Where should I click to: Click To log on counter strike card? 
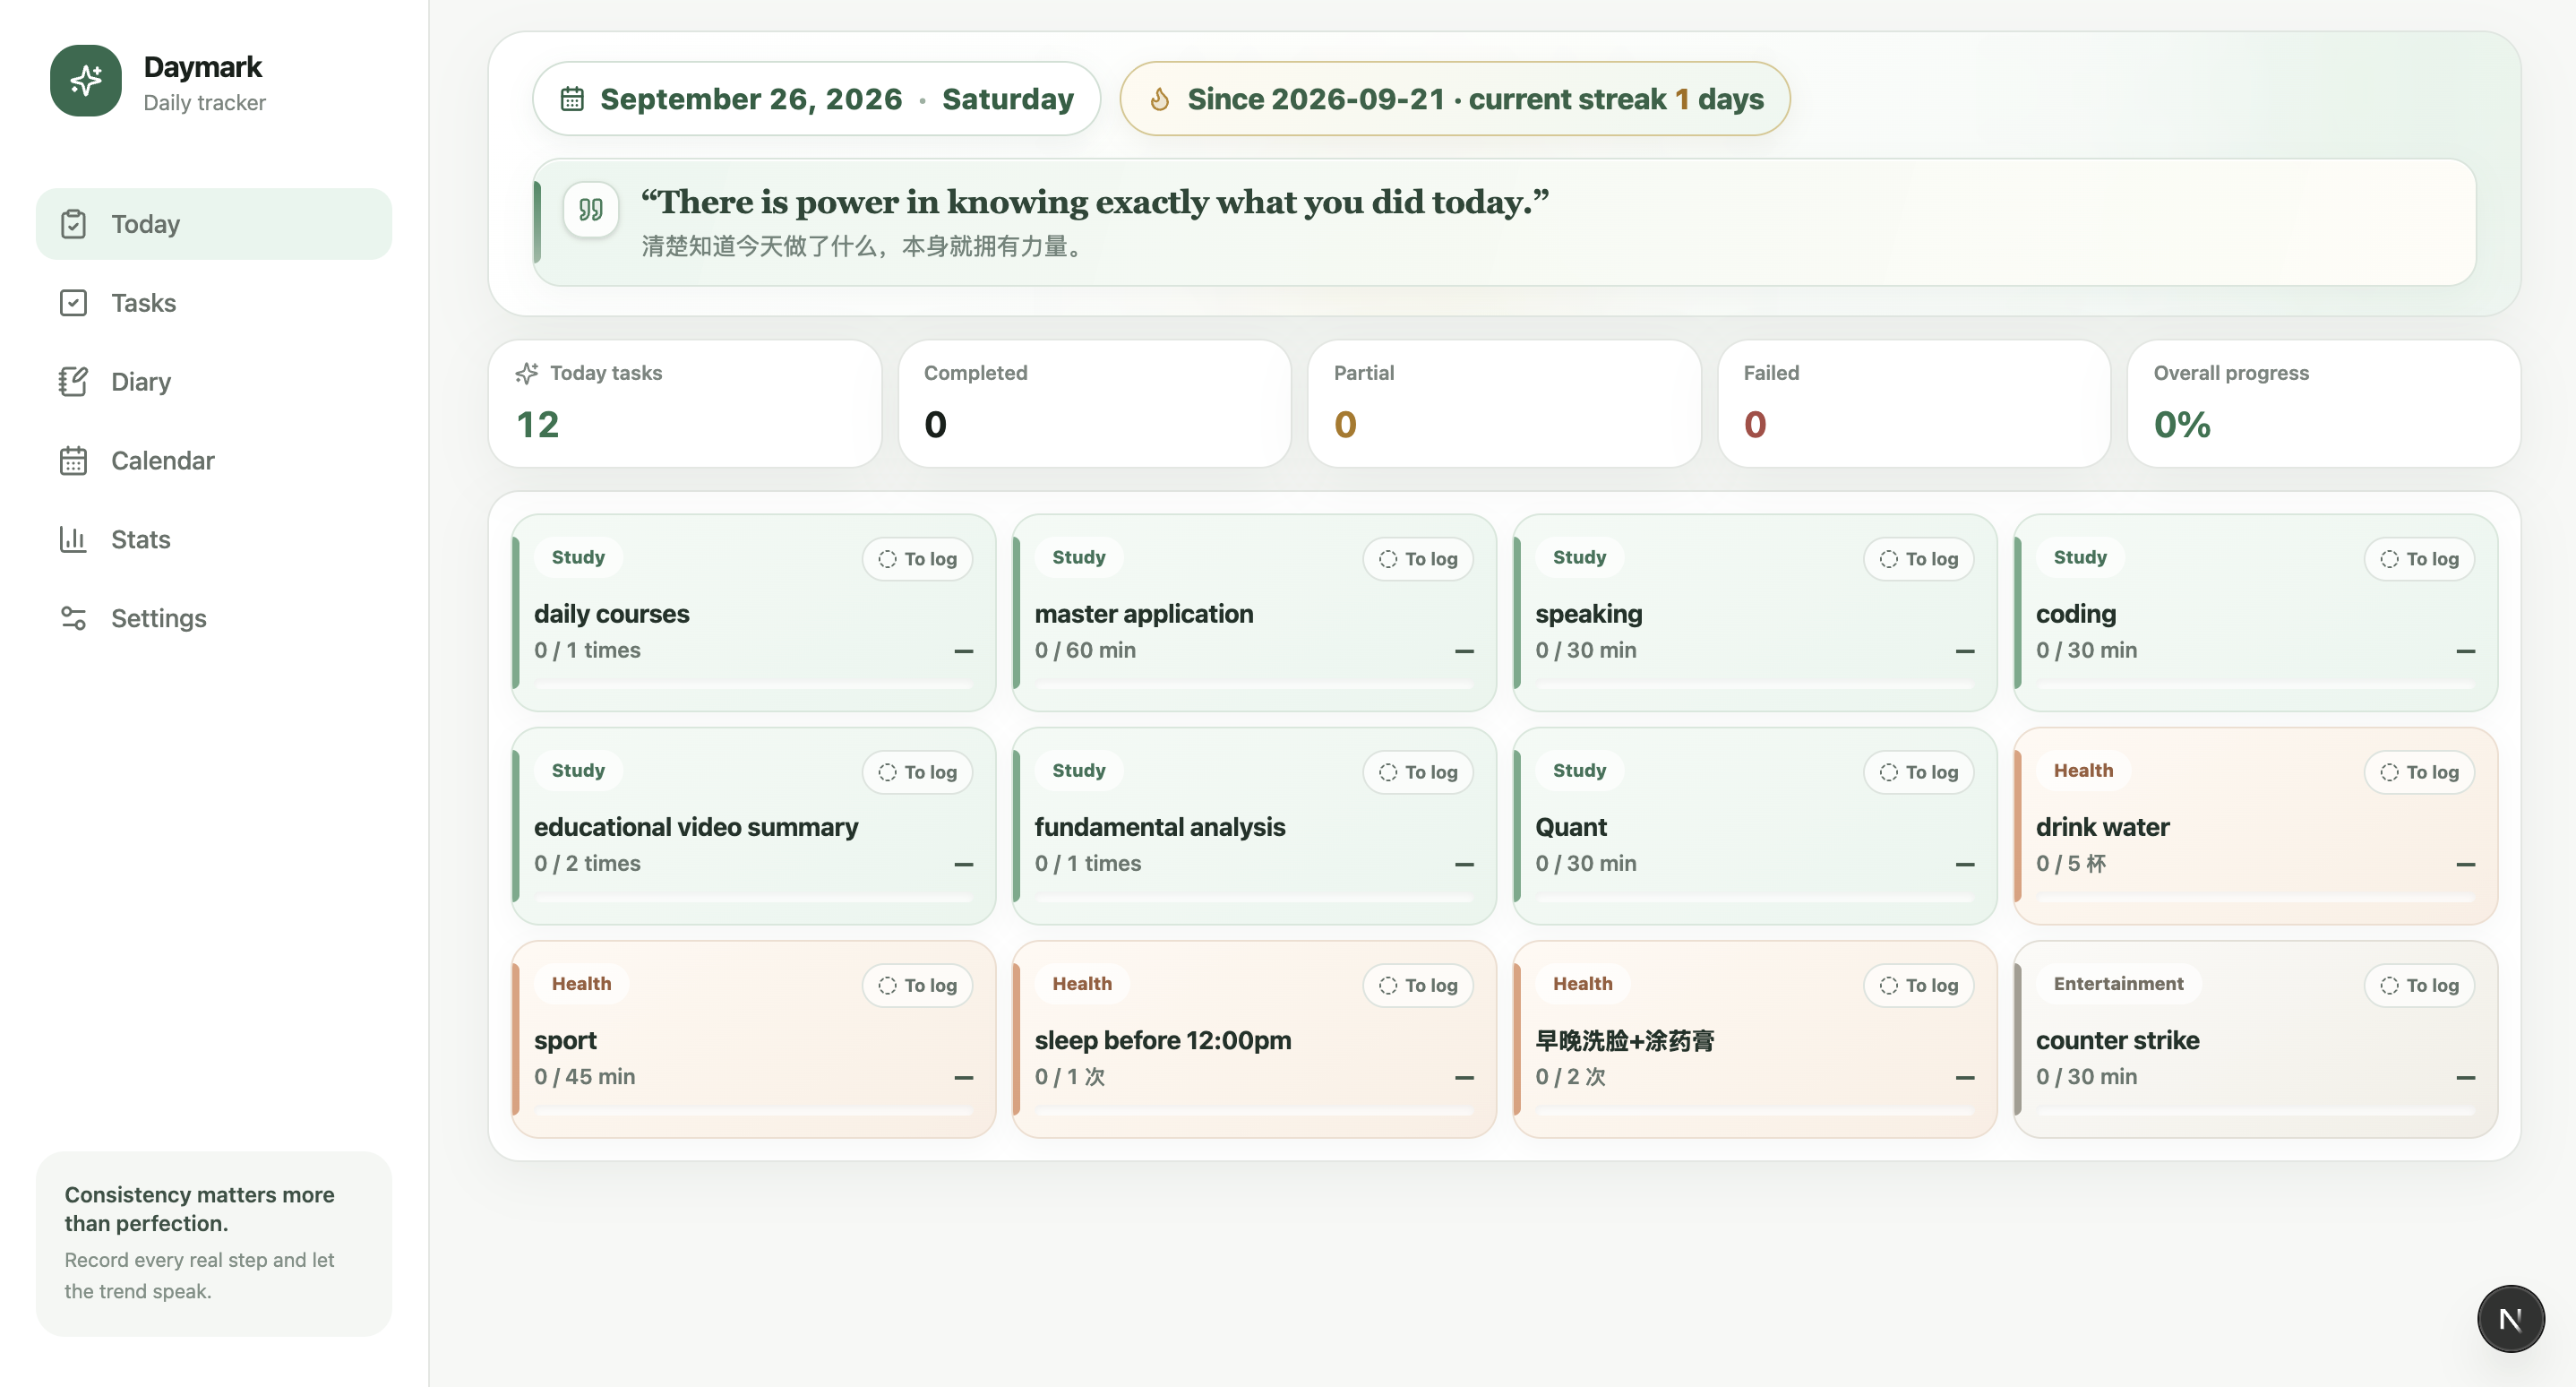[2420, 986]
